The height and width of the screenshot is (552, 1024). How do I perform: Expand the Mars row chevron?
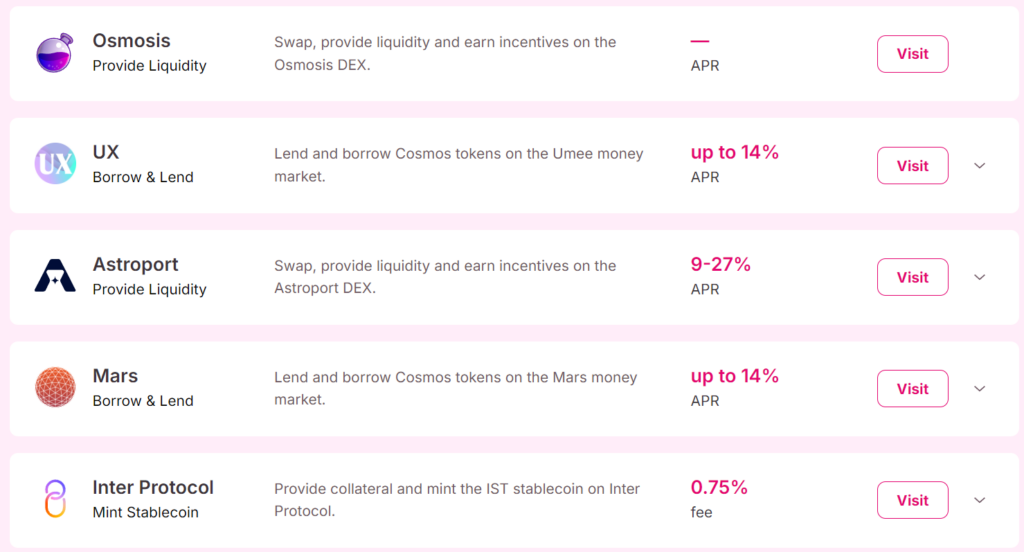pos(980,389)
